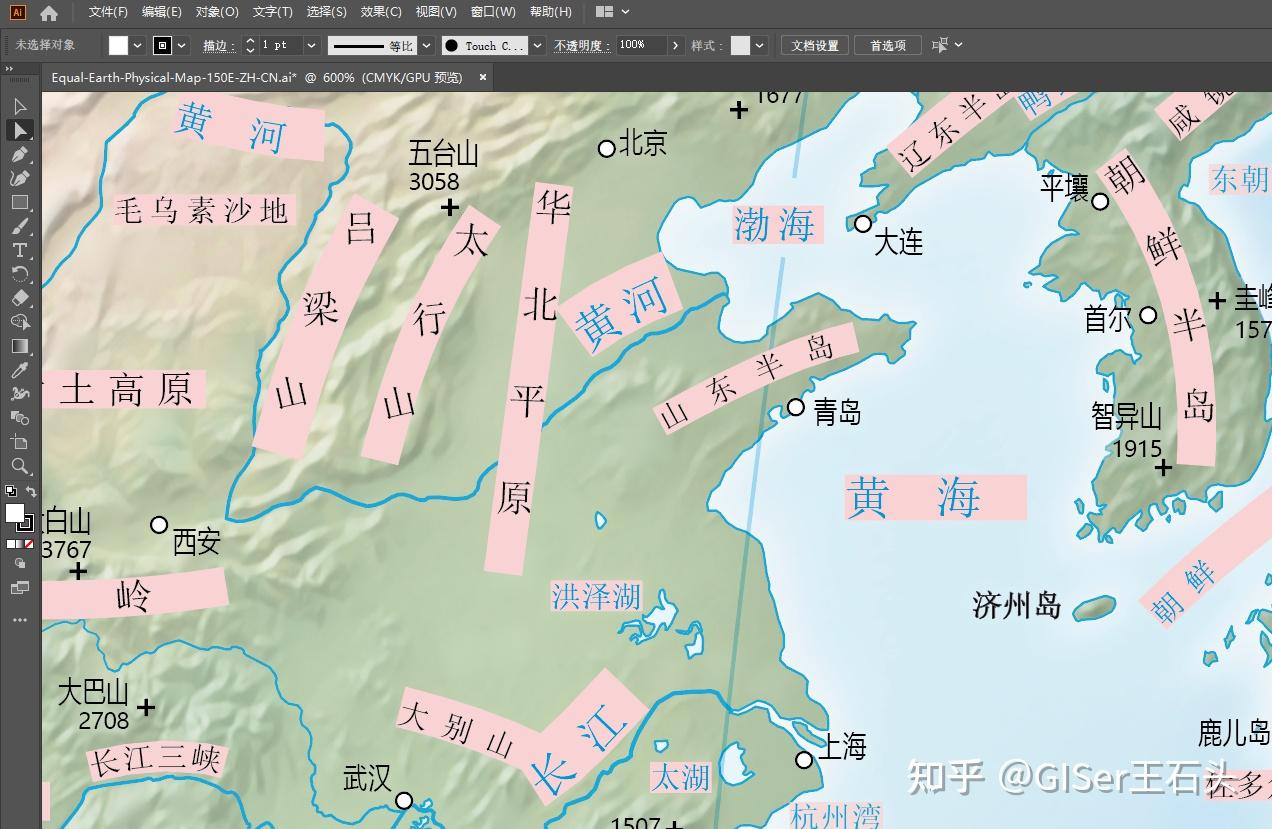Image resolution: width=1272 pixels, height=829 pixels.
Task: Click the 首选项 button
Action: pos(886,45)
